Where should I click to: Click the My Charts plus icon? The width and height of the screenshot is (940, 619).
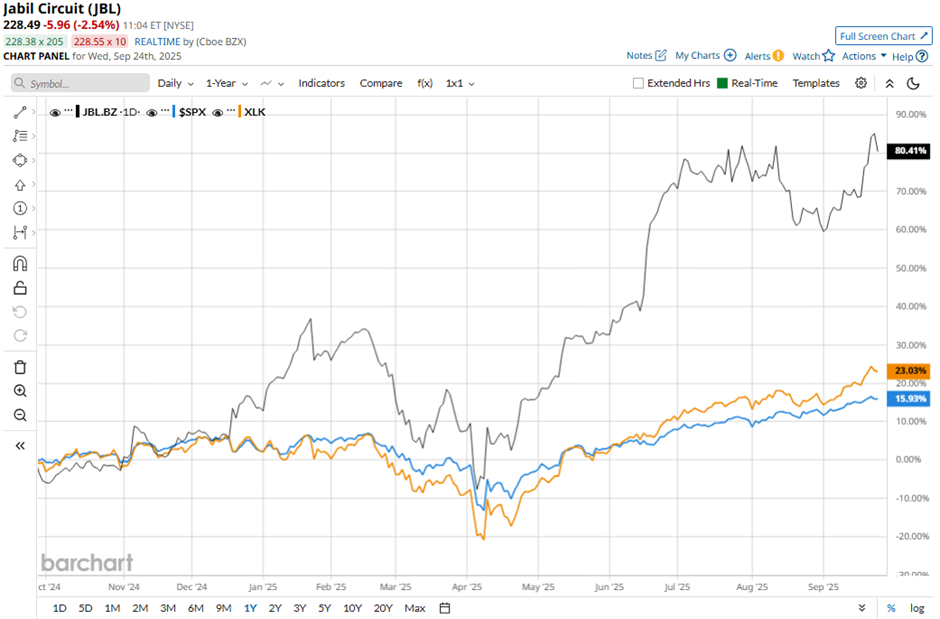(730, 55)
